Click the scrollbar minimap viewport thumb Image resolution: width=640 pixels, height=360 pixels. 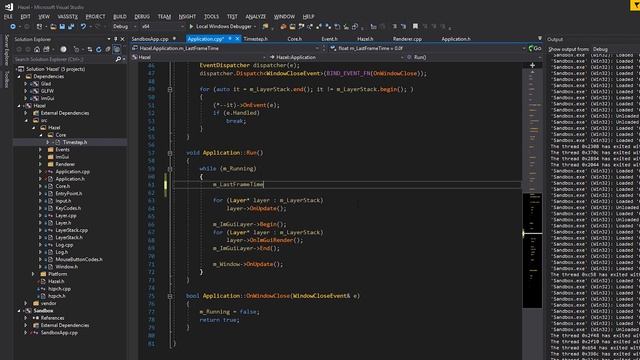[x=532, y=251]
